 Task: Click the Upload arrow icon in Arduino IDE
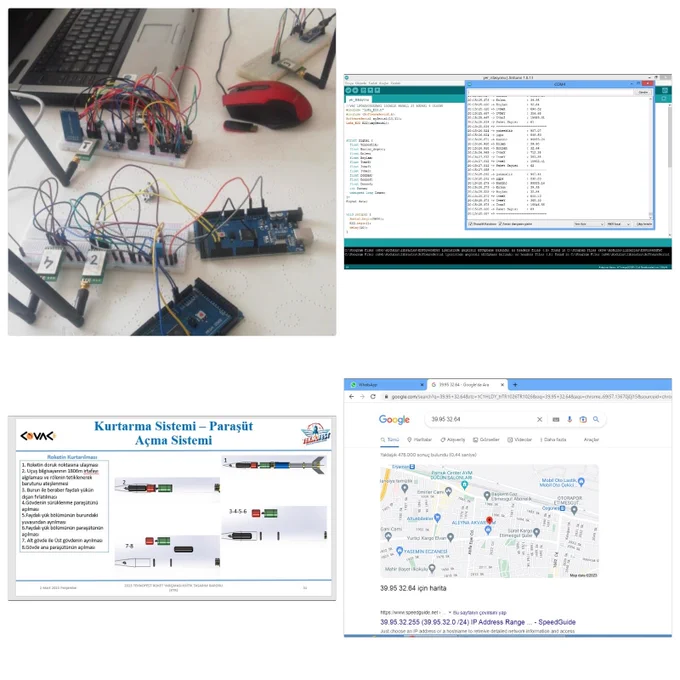click(355, 90)
